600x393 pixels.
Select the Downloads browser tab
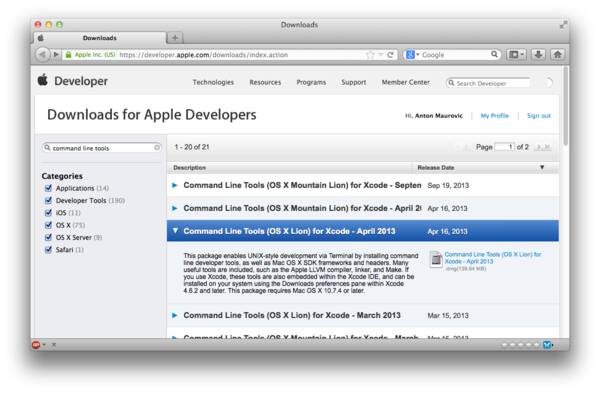click(100, 38)
